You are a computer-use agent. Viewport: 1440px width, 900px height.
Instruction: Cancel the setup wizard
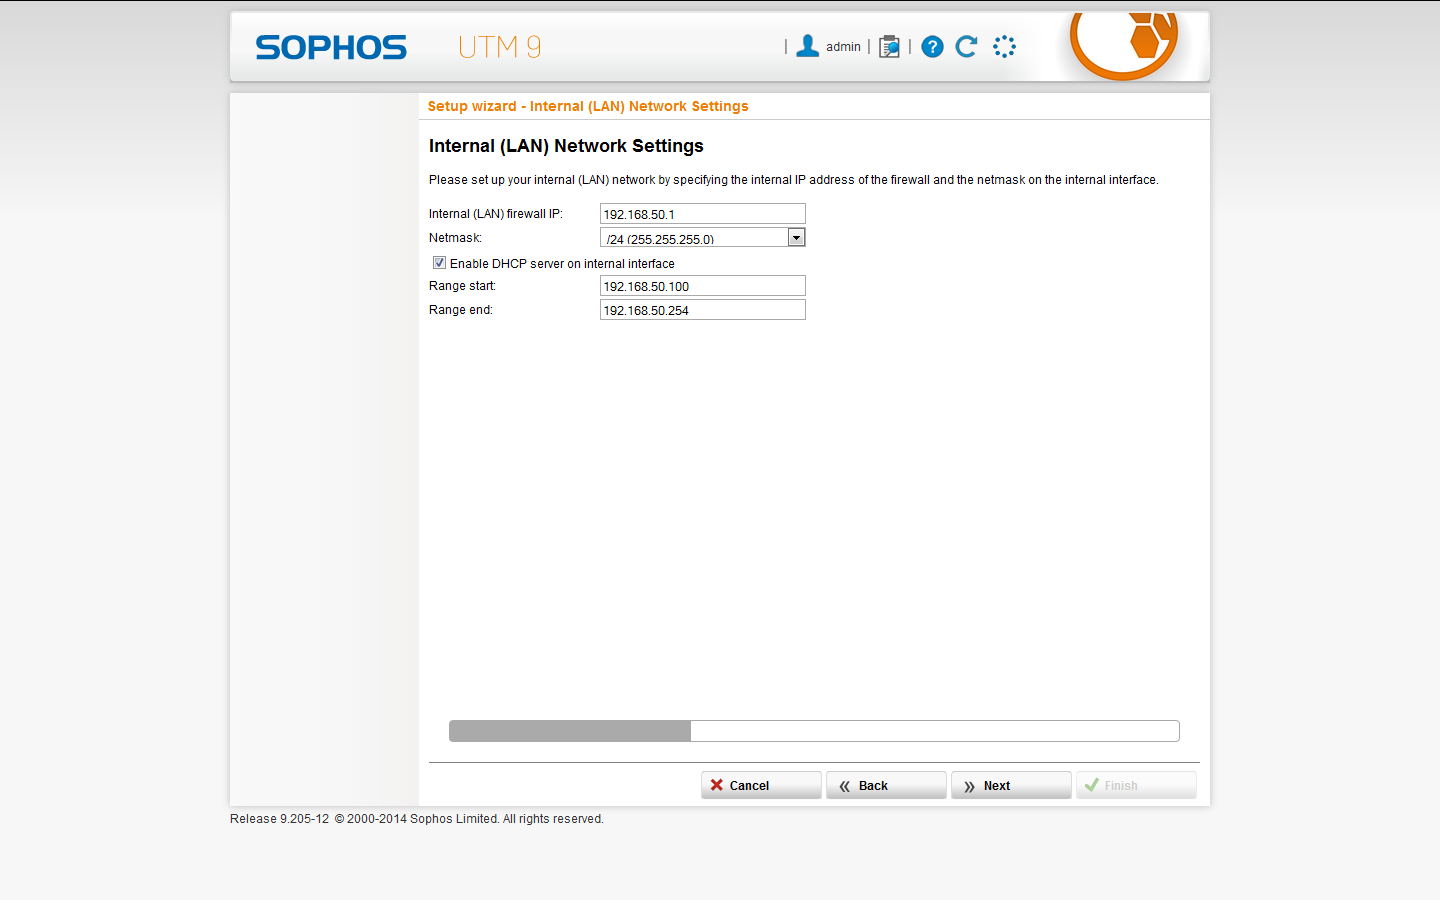click(761, 785)
